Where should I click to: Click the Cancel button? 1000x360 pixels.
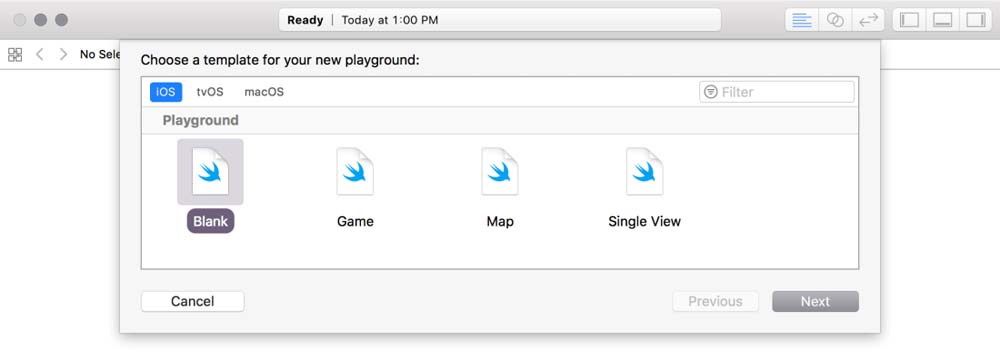point(193,301)
